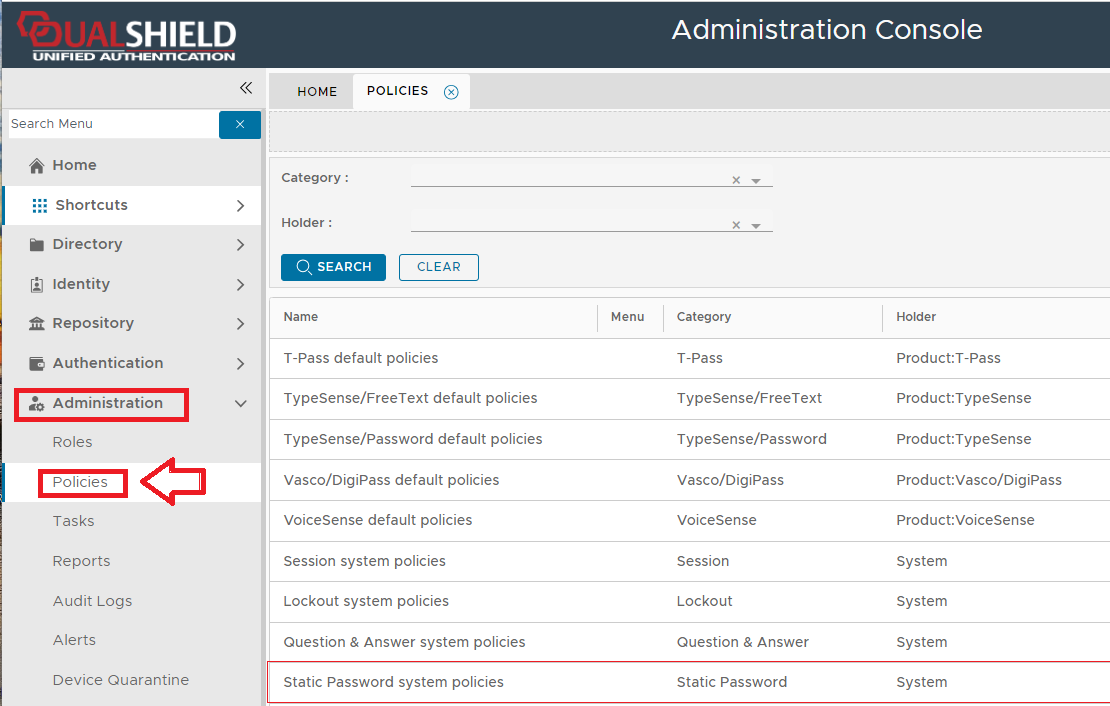The width and height of the screenshot is (1110, 706).
Task: Click the Authentication wallet icon
Action: click(x=37, y=363)
